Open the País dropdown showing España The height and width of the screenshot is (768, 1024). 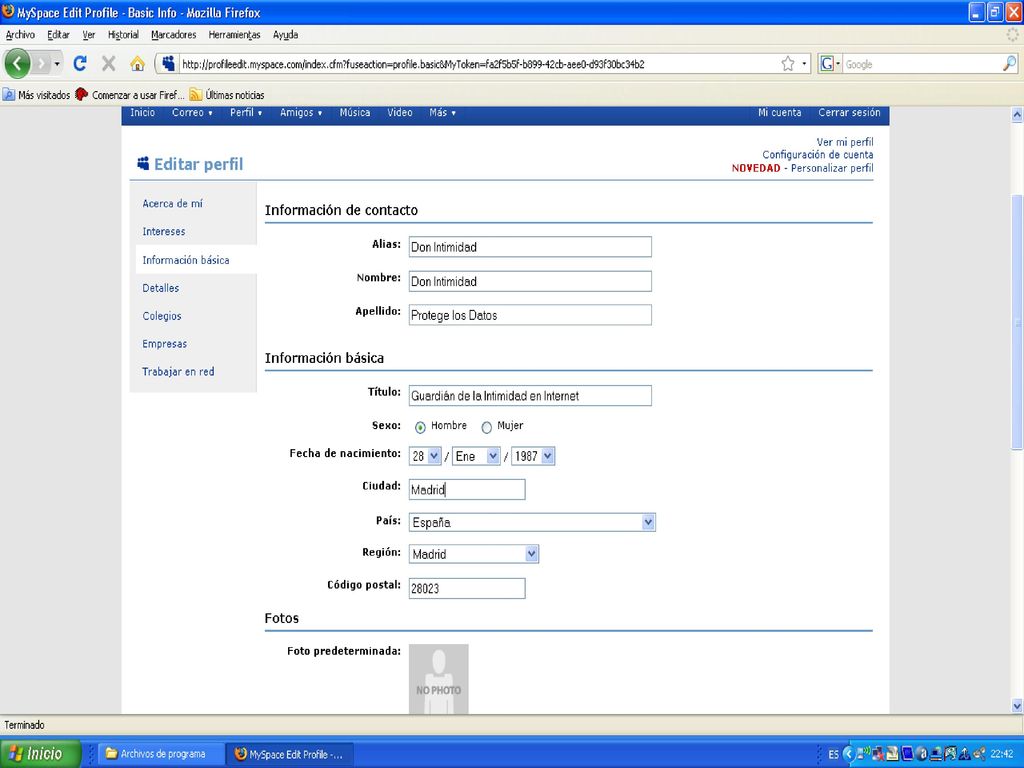(x=532, y=522)
